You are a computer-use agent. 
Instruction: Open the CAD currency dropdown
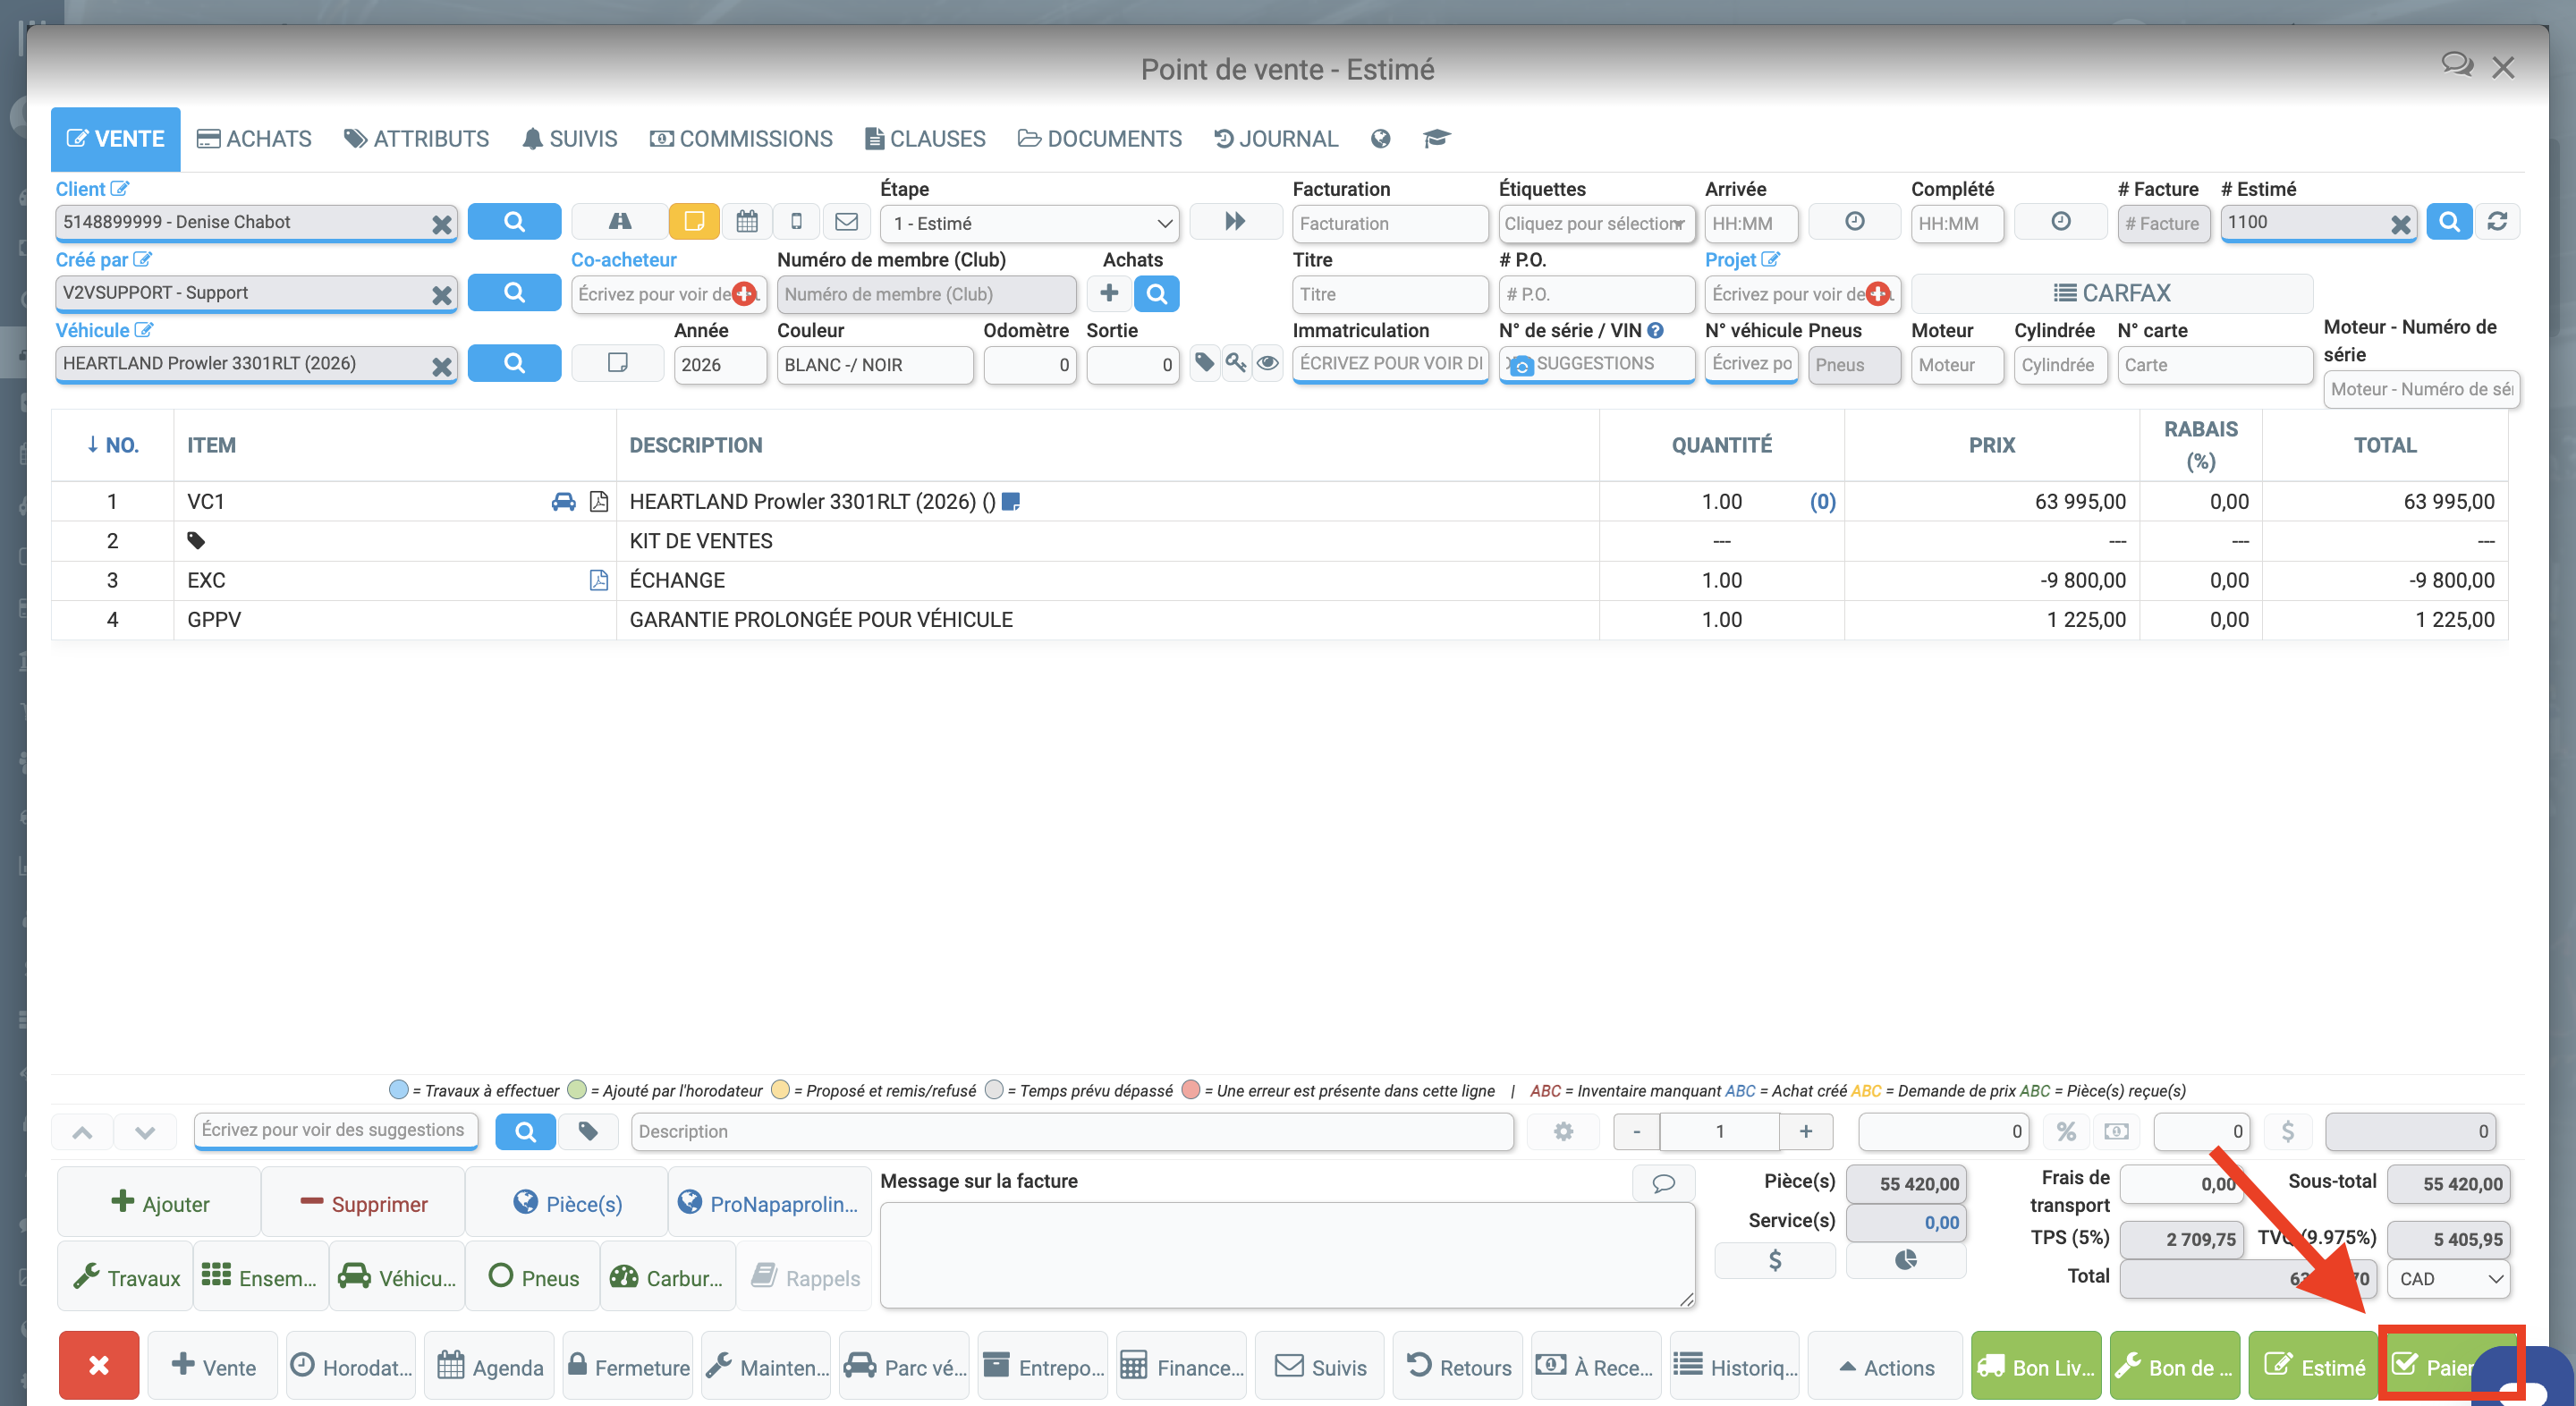(2449, 1279)
